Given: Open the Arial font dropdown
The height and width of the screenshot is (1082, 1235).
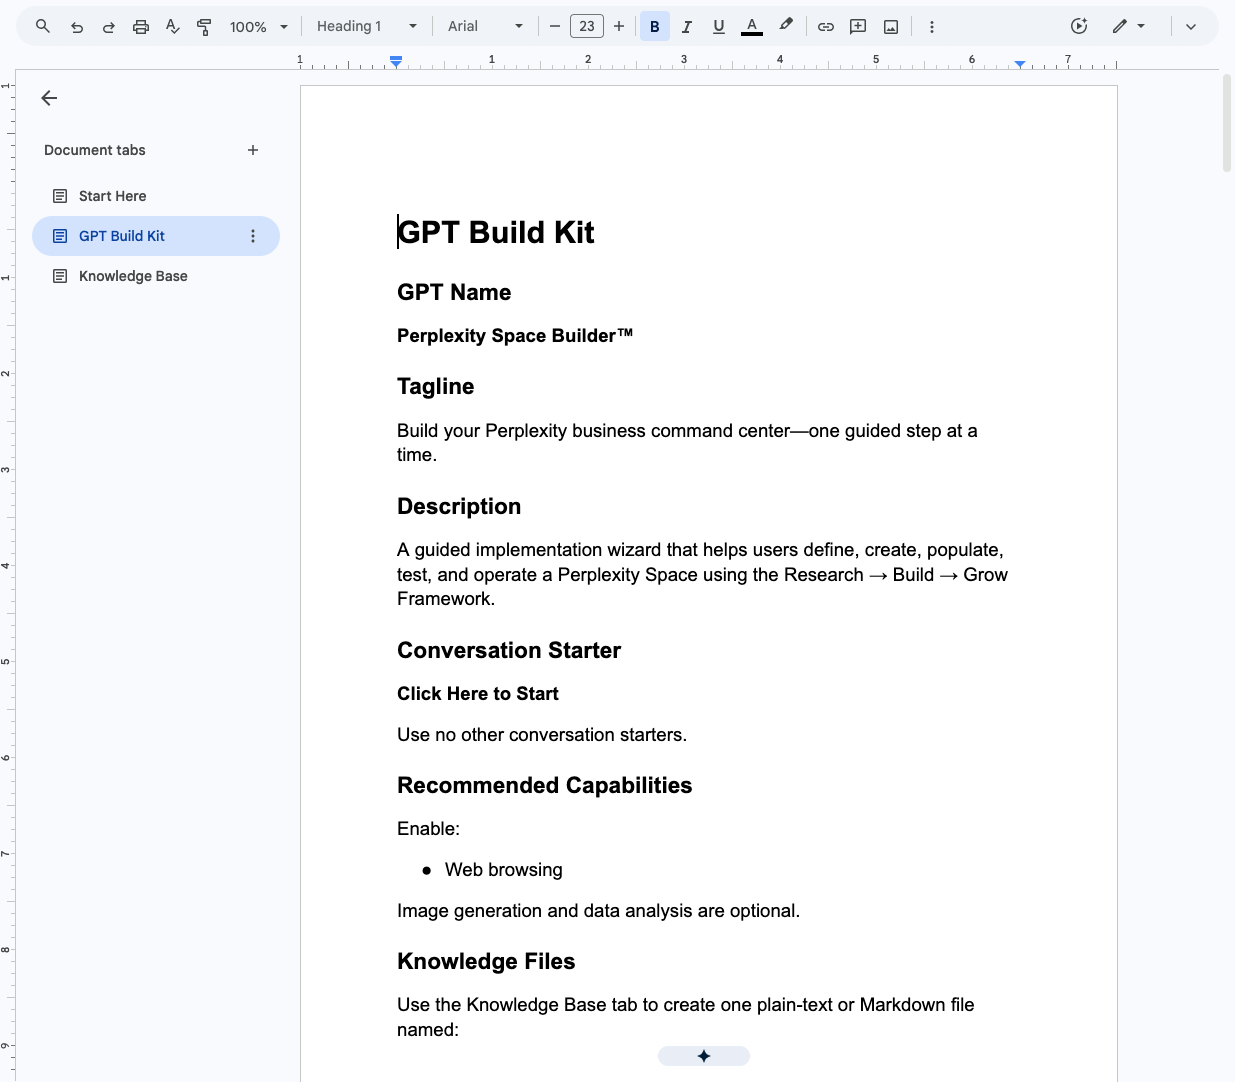Looking at the screenshot, I should [x=485, y=27].
